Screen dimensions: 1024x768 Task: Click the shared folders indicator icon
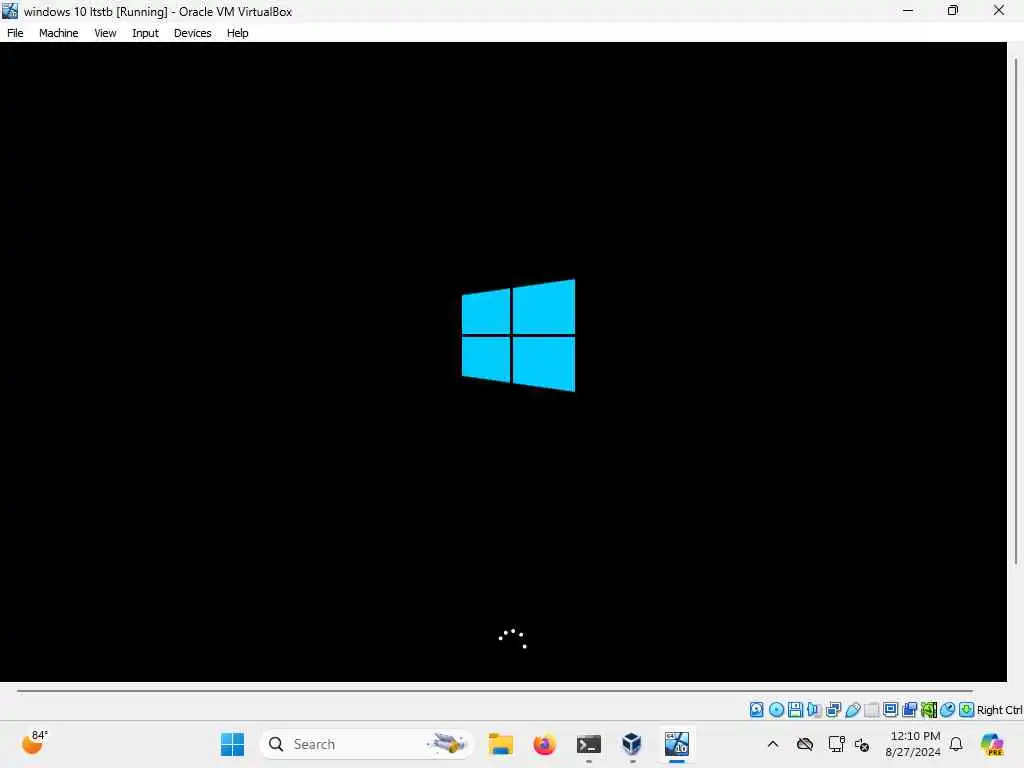[x=871, y=710]
